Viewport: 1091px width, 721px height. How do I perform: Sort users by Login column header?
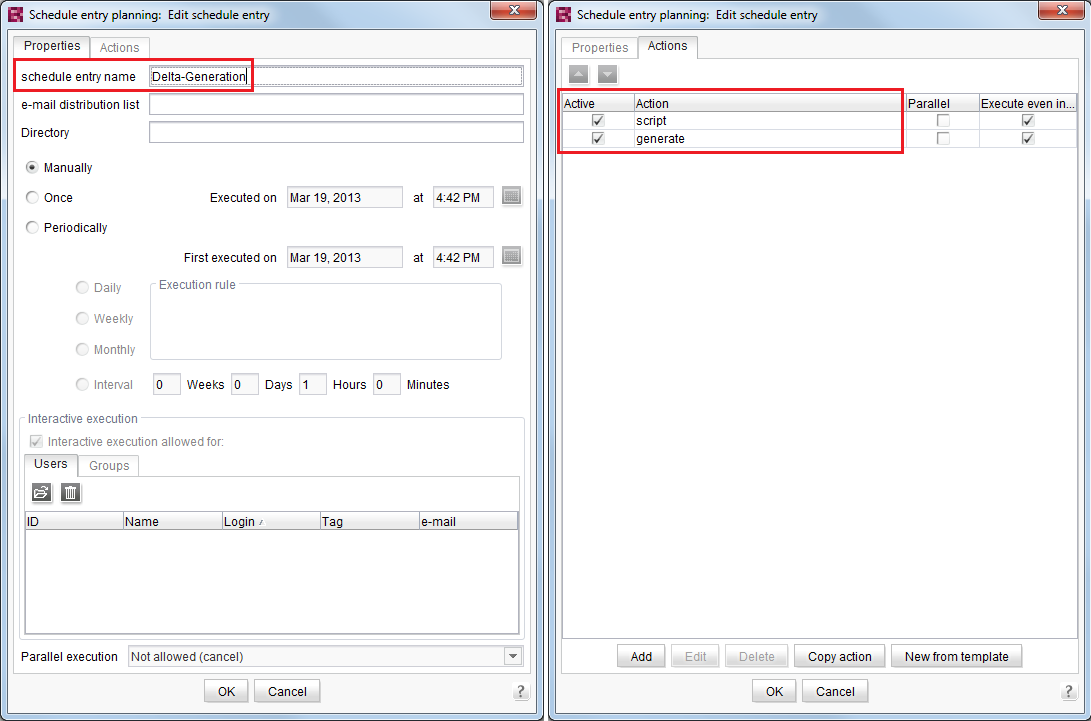click(271, 521)
